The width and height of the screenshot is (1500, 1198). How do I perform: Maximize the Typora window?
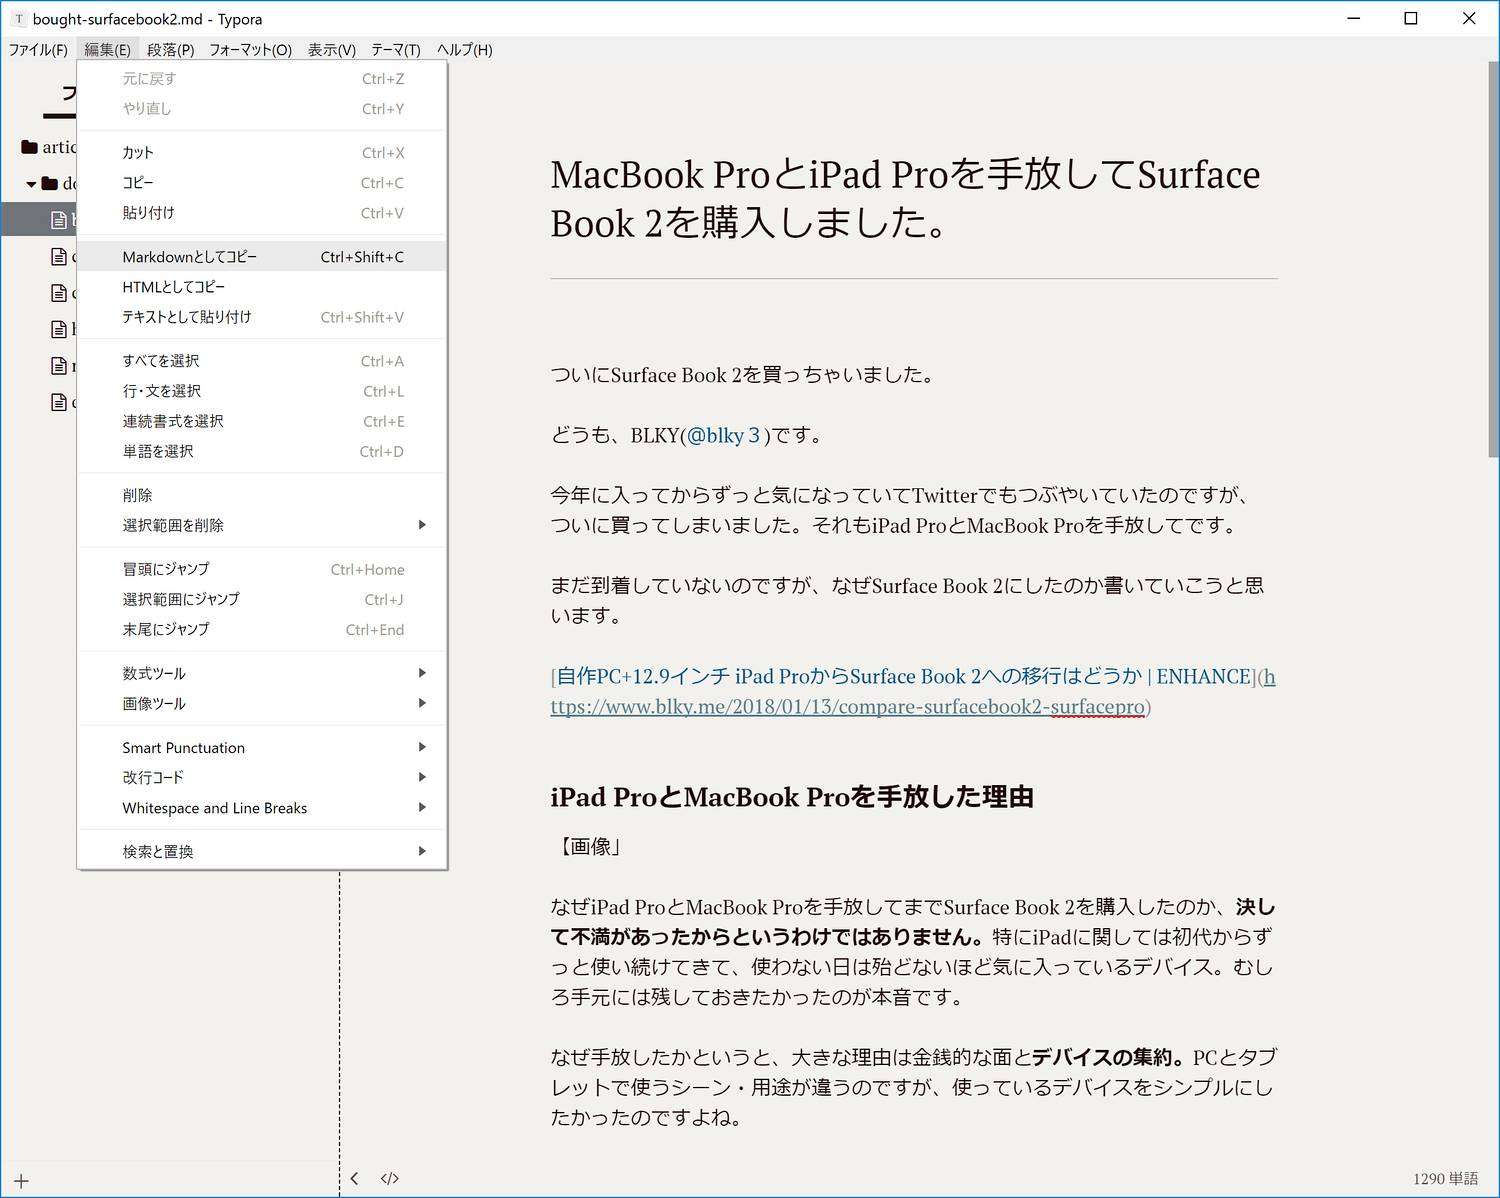1411,18
